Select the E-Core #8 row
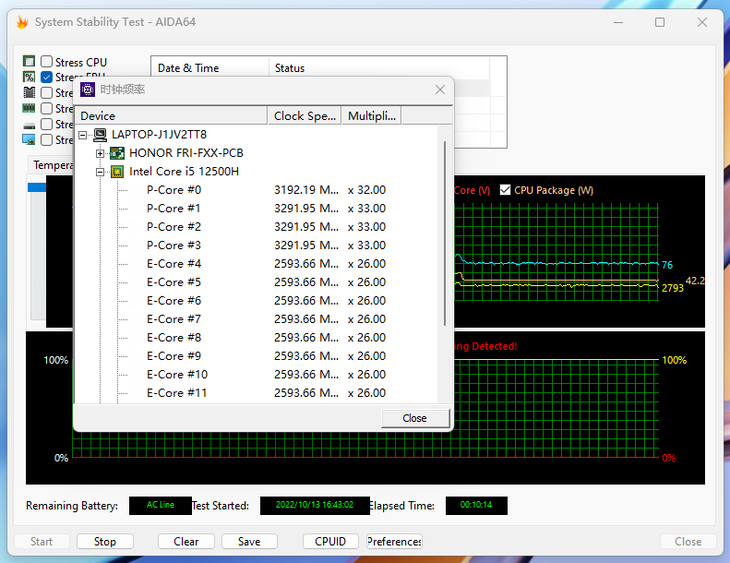Image resolution: width=730 pixels, height=563 pixels. (x=256, y=338)
